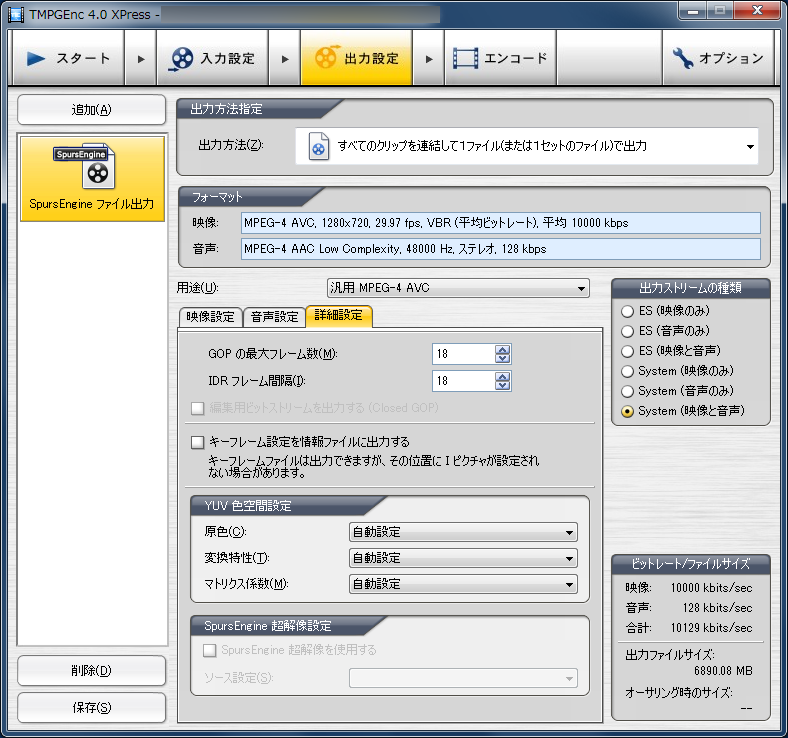Click the 映像 format field
The height and width of the screenshot is (738, 788).
(501, 223)
